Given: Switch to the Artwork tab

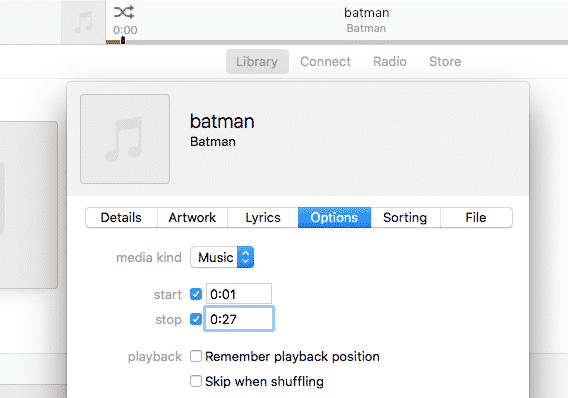Looking at the screenshot, I should [192, 218].
